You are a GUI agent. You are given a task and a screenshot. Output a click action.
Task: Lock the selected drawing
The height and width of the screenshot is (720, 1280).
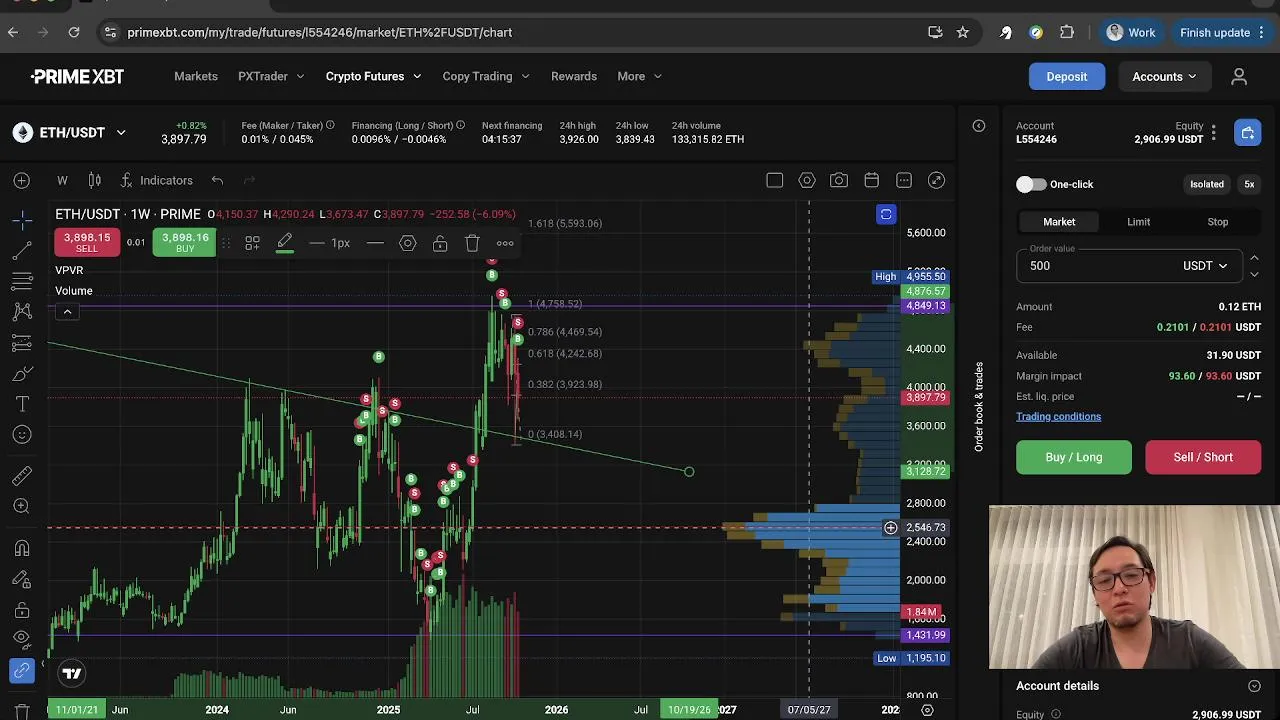(x=440, y=243)
